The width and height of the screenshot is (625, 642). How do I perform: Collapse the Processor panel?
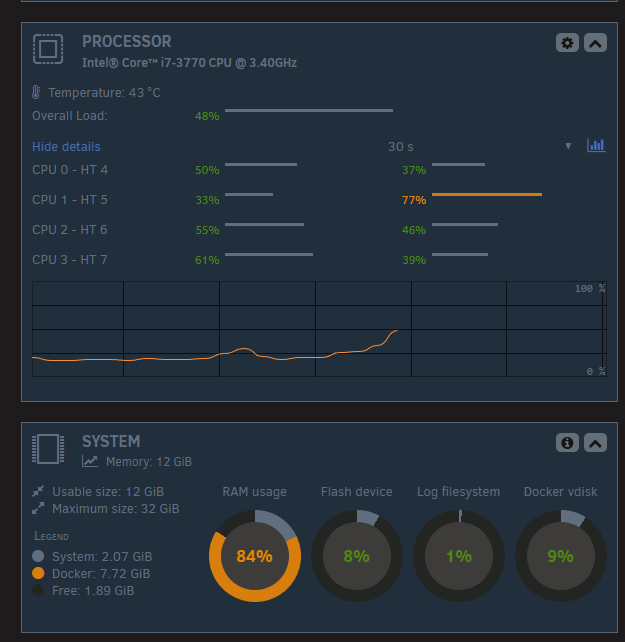(595, 43)
